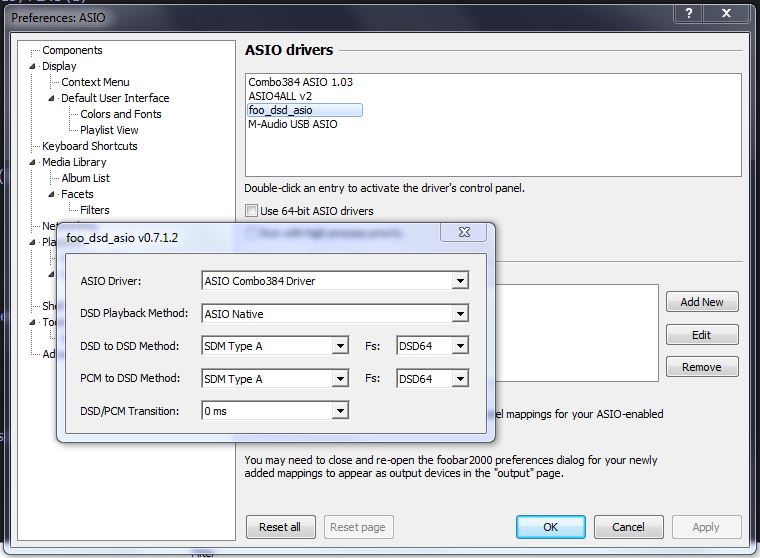Select Context Menu in the tree
The image size is (760, 558).
pyautogui.click(x=95, y=82)
